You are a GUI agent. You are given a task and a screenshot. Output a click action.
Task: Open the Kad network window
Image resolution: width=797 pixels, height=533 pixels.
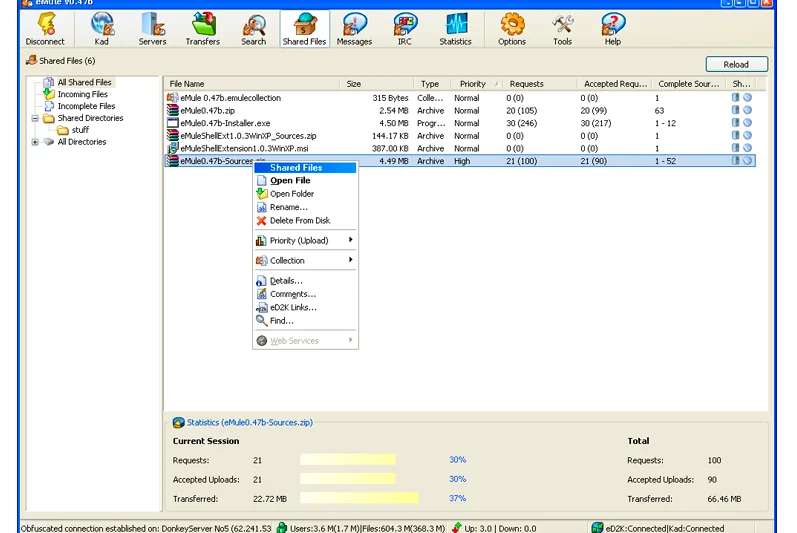[x=101, y=28]
